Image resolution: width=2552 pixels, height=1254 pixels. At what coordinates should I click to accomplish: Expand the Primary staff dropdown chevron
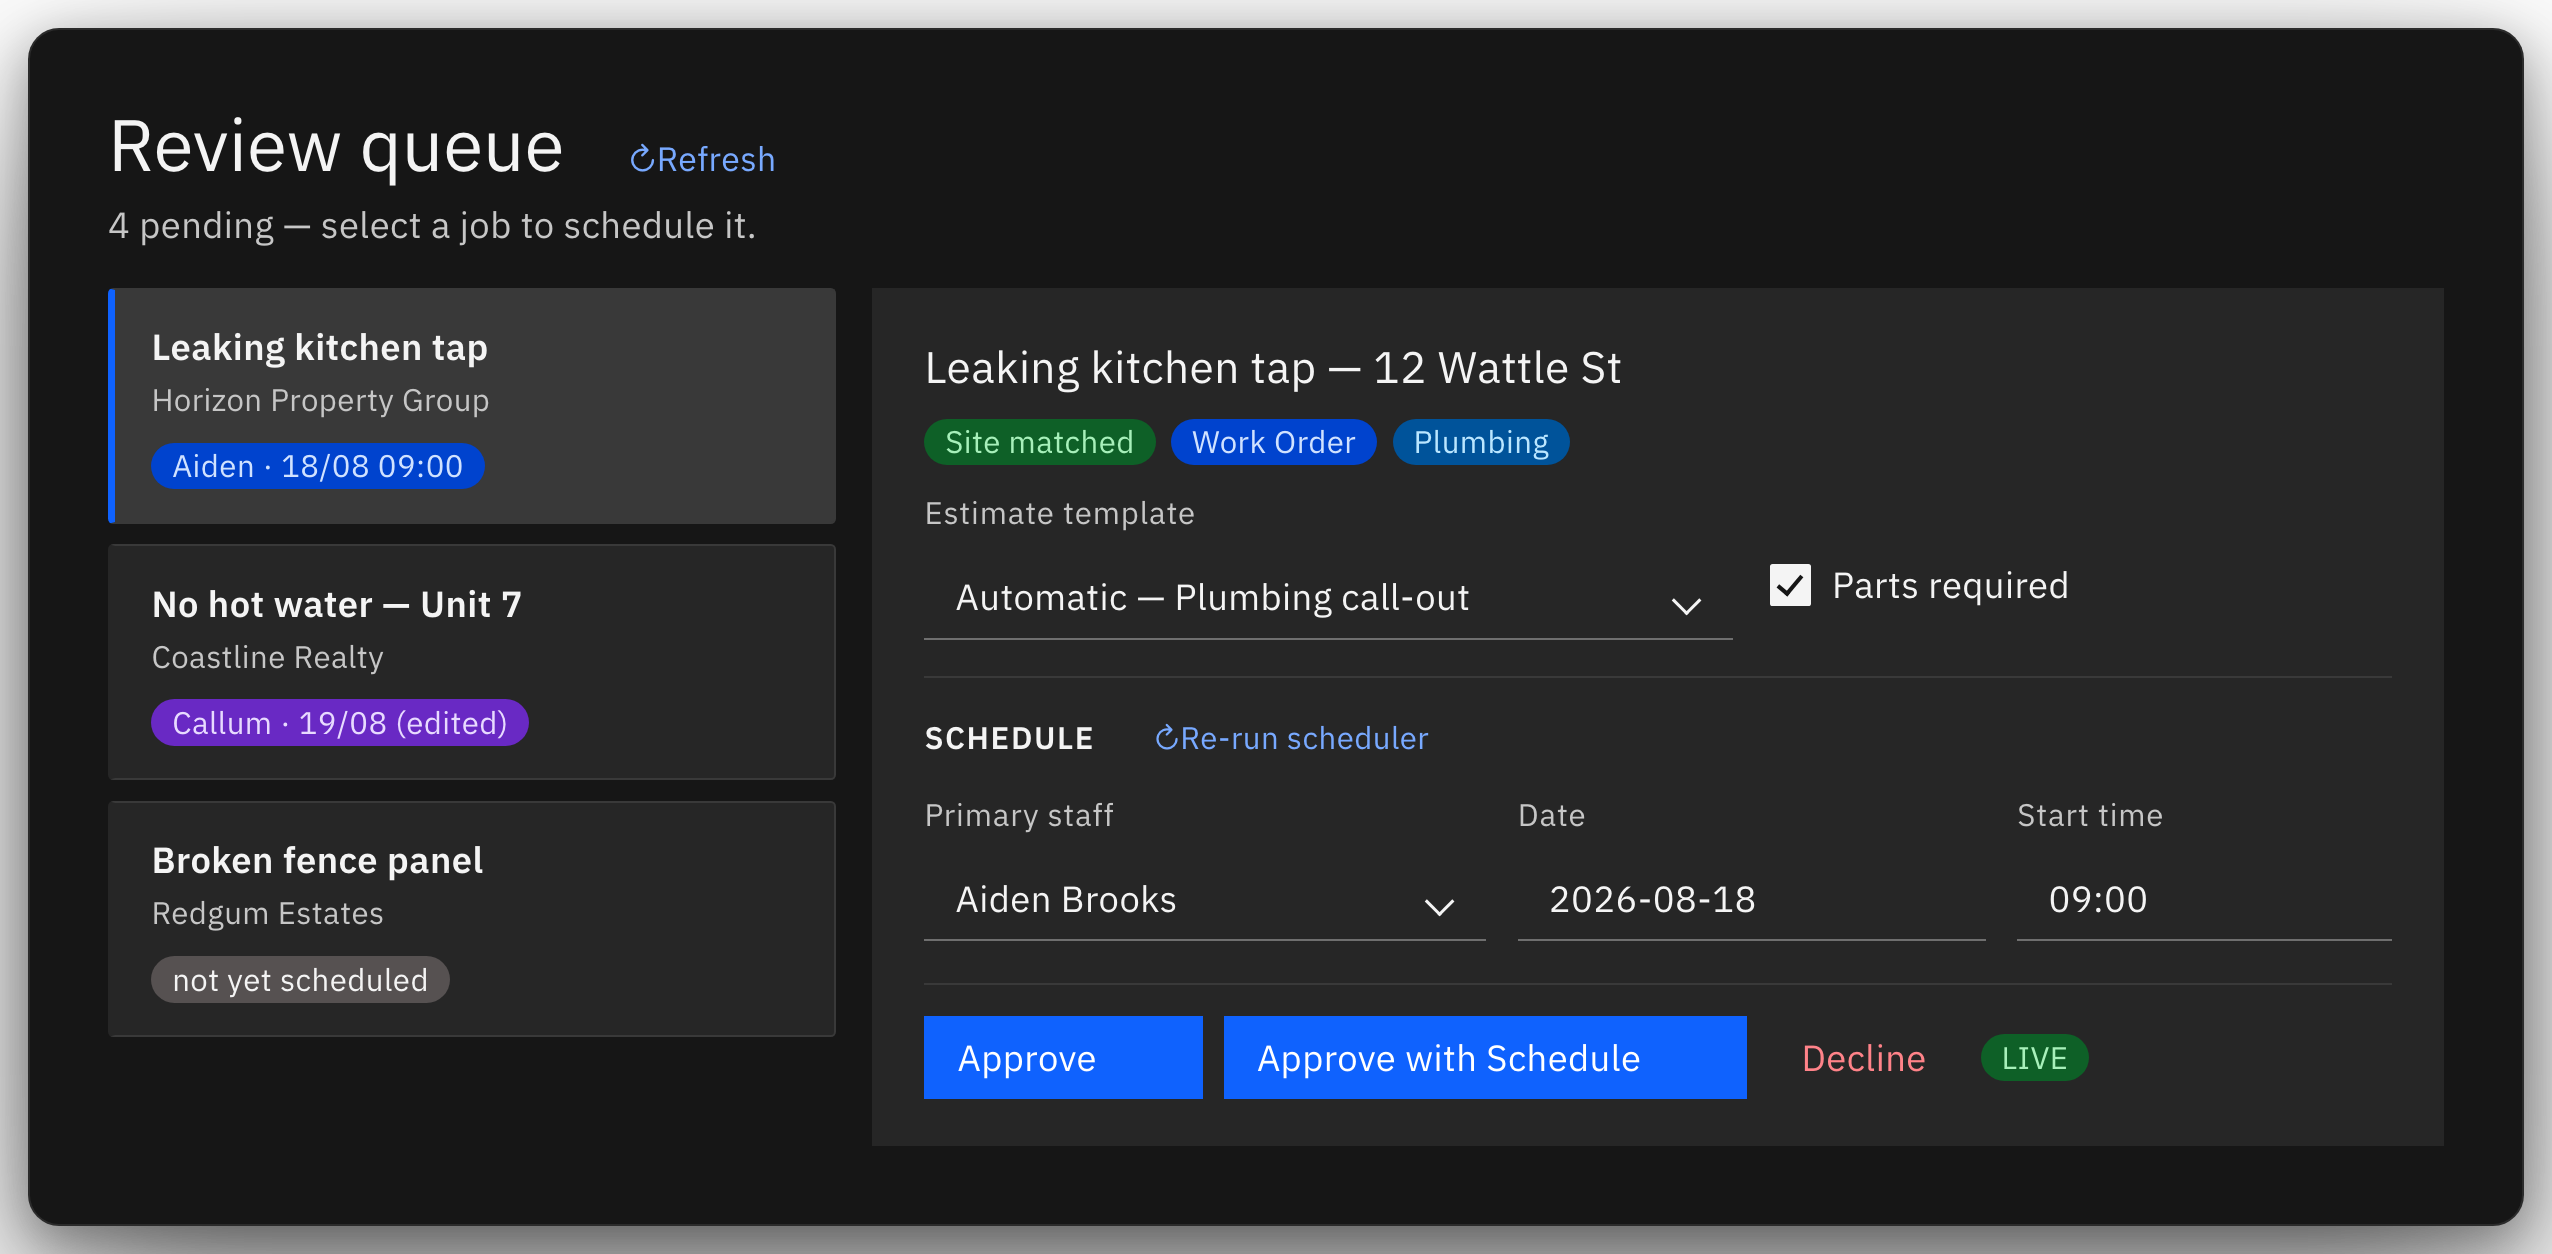(1439, 906)
